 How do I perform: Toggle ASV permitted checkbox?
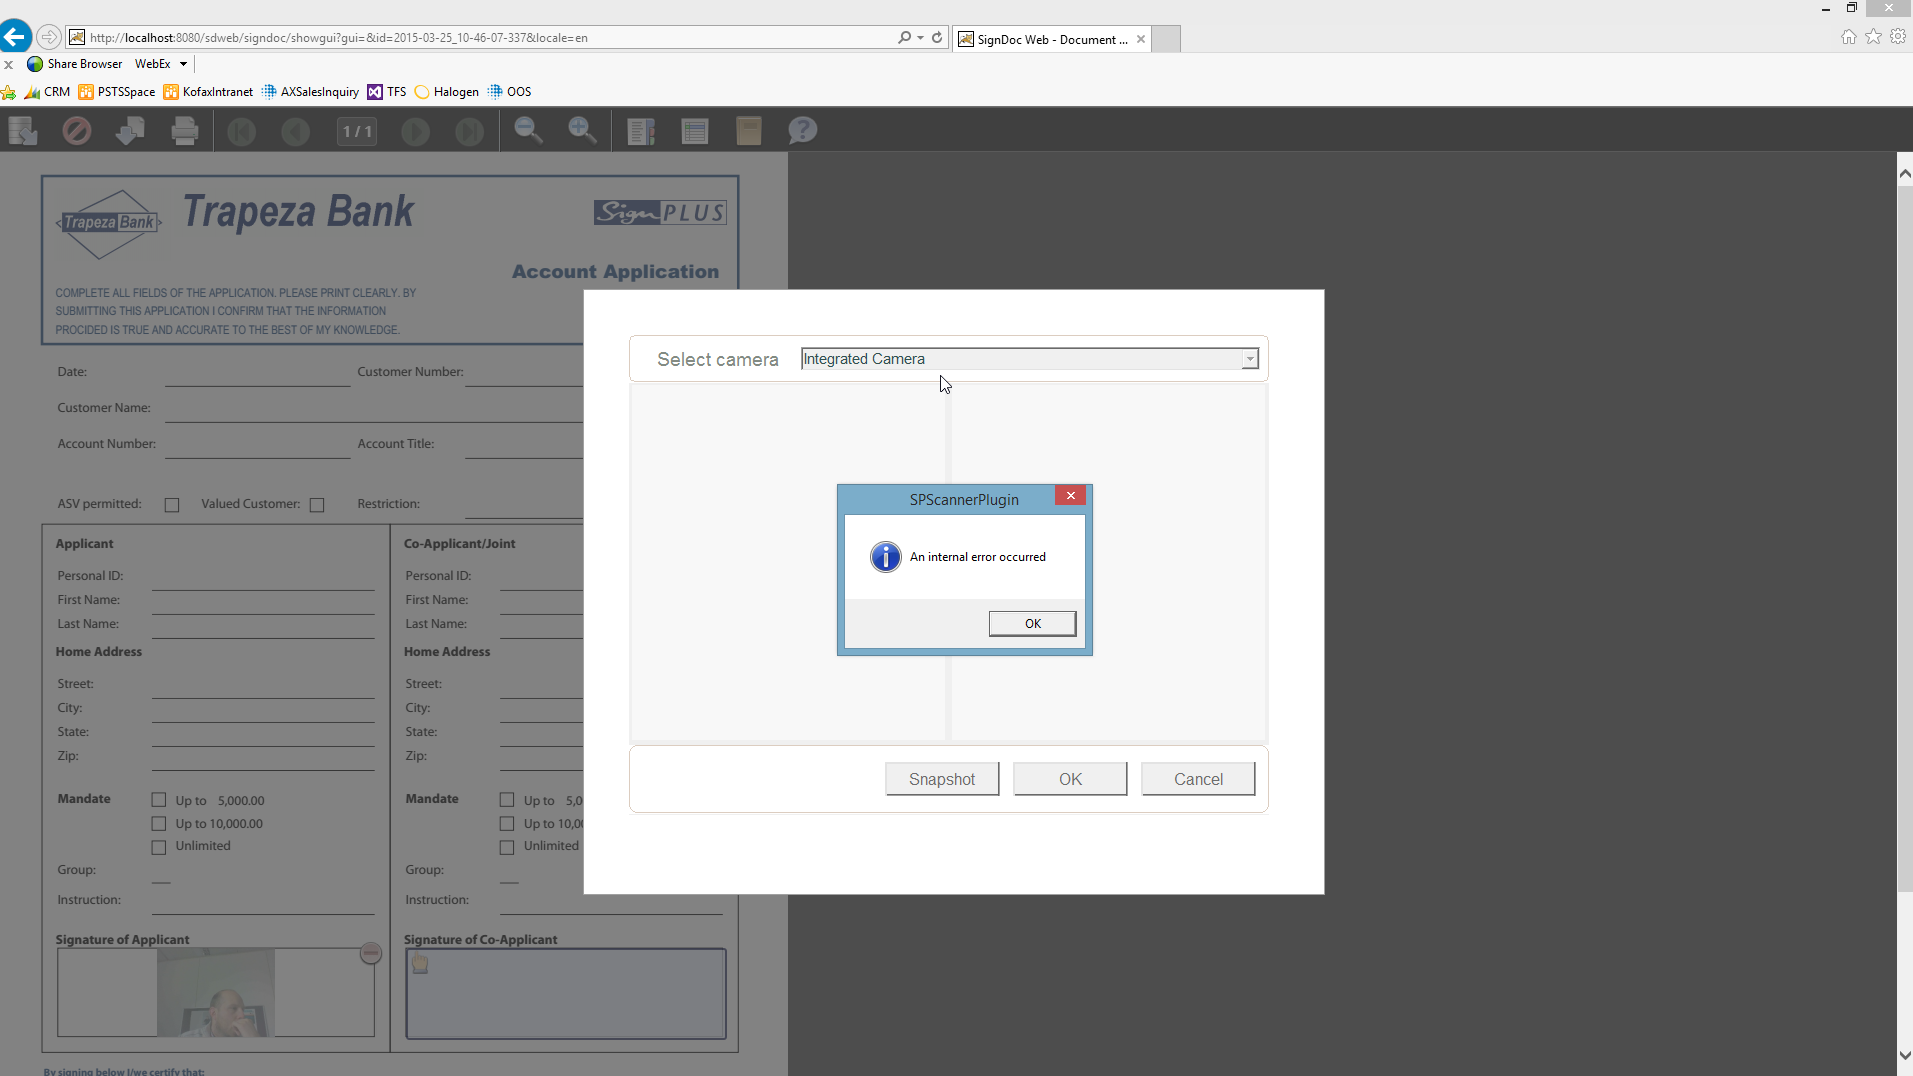tap(172, 505)
